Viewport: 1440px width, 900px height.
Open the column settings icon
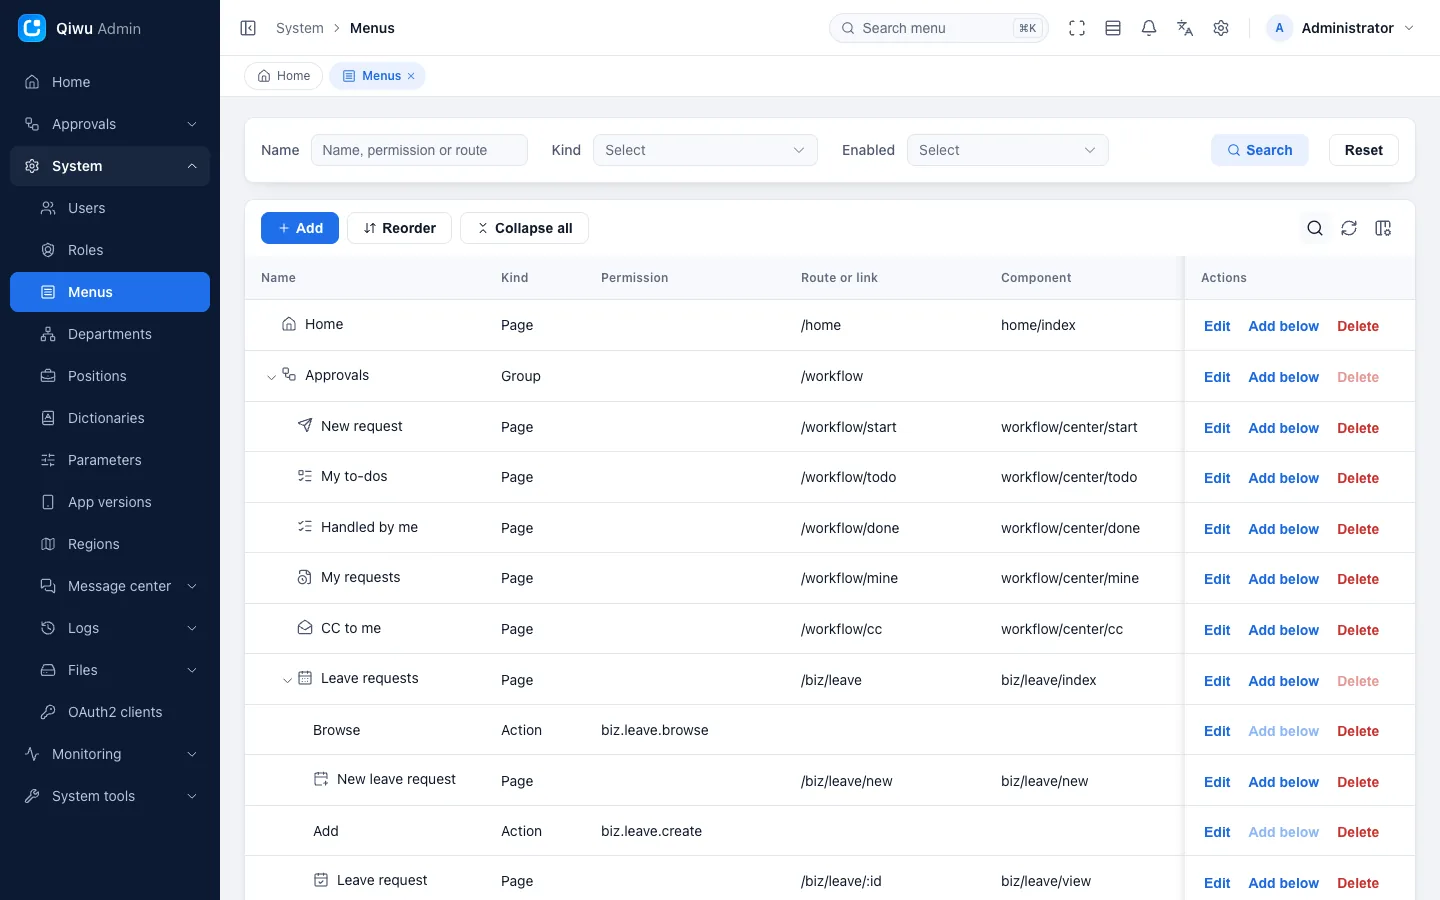click(x=1383, y=228)
